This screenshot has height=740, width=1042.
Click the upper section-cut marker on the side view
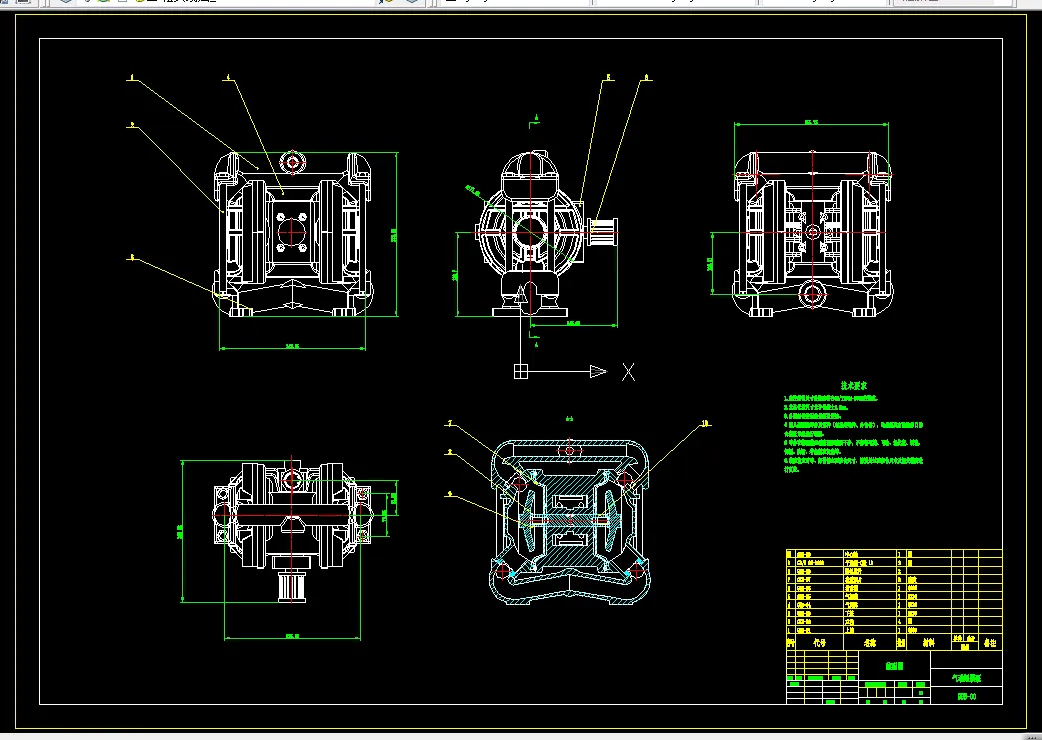pyautogui.click(x=534, y=121)
